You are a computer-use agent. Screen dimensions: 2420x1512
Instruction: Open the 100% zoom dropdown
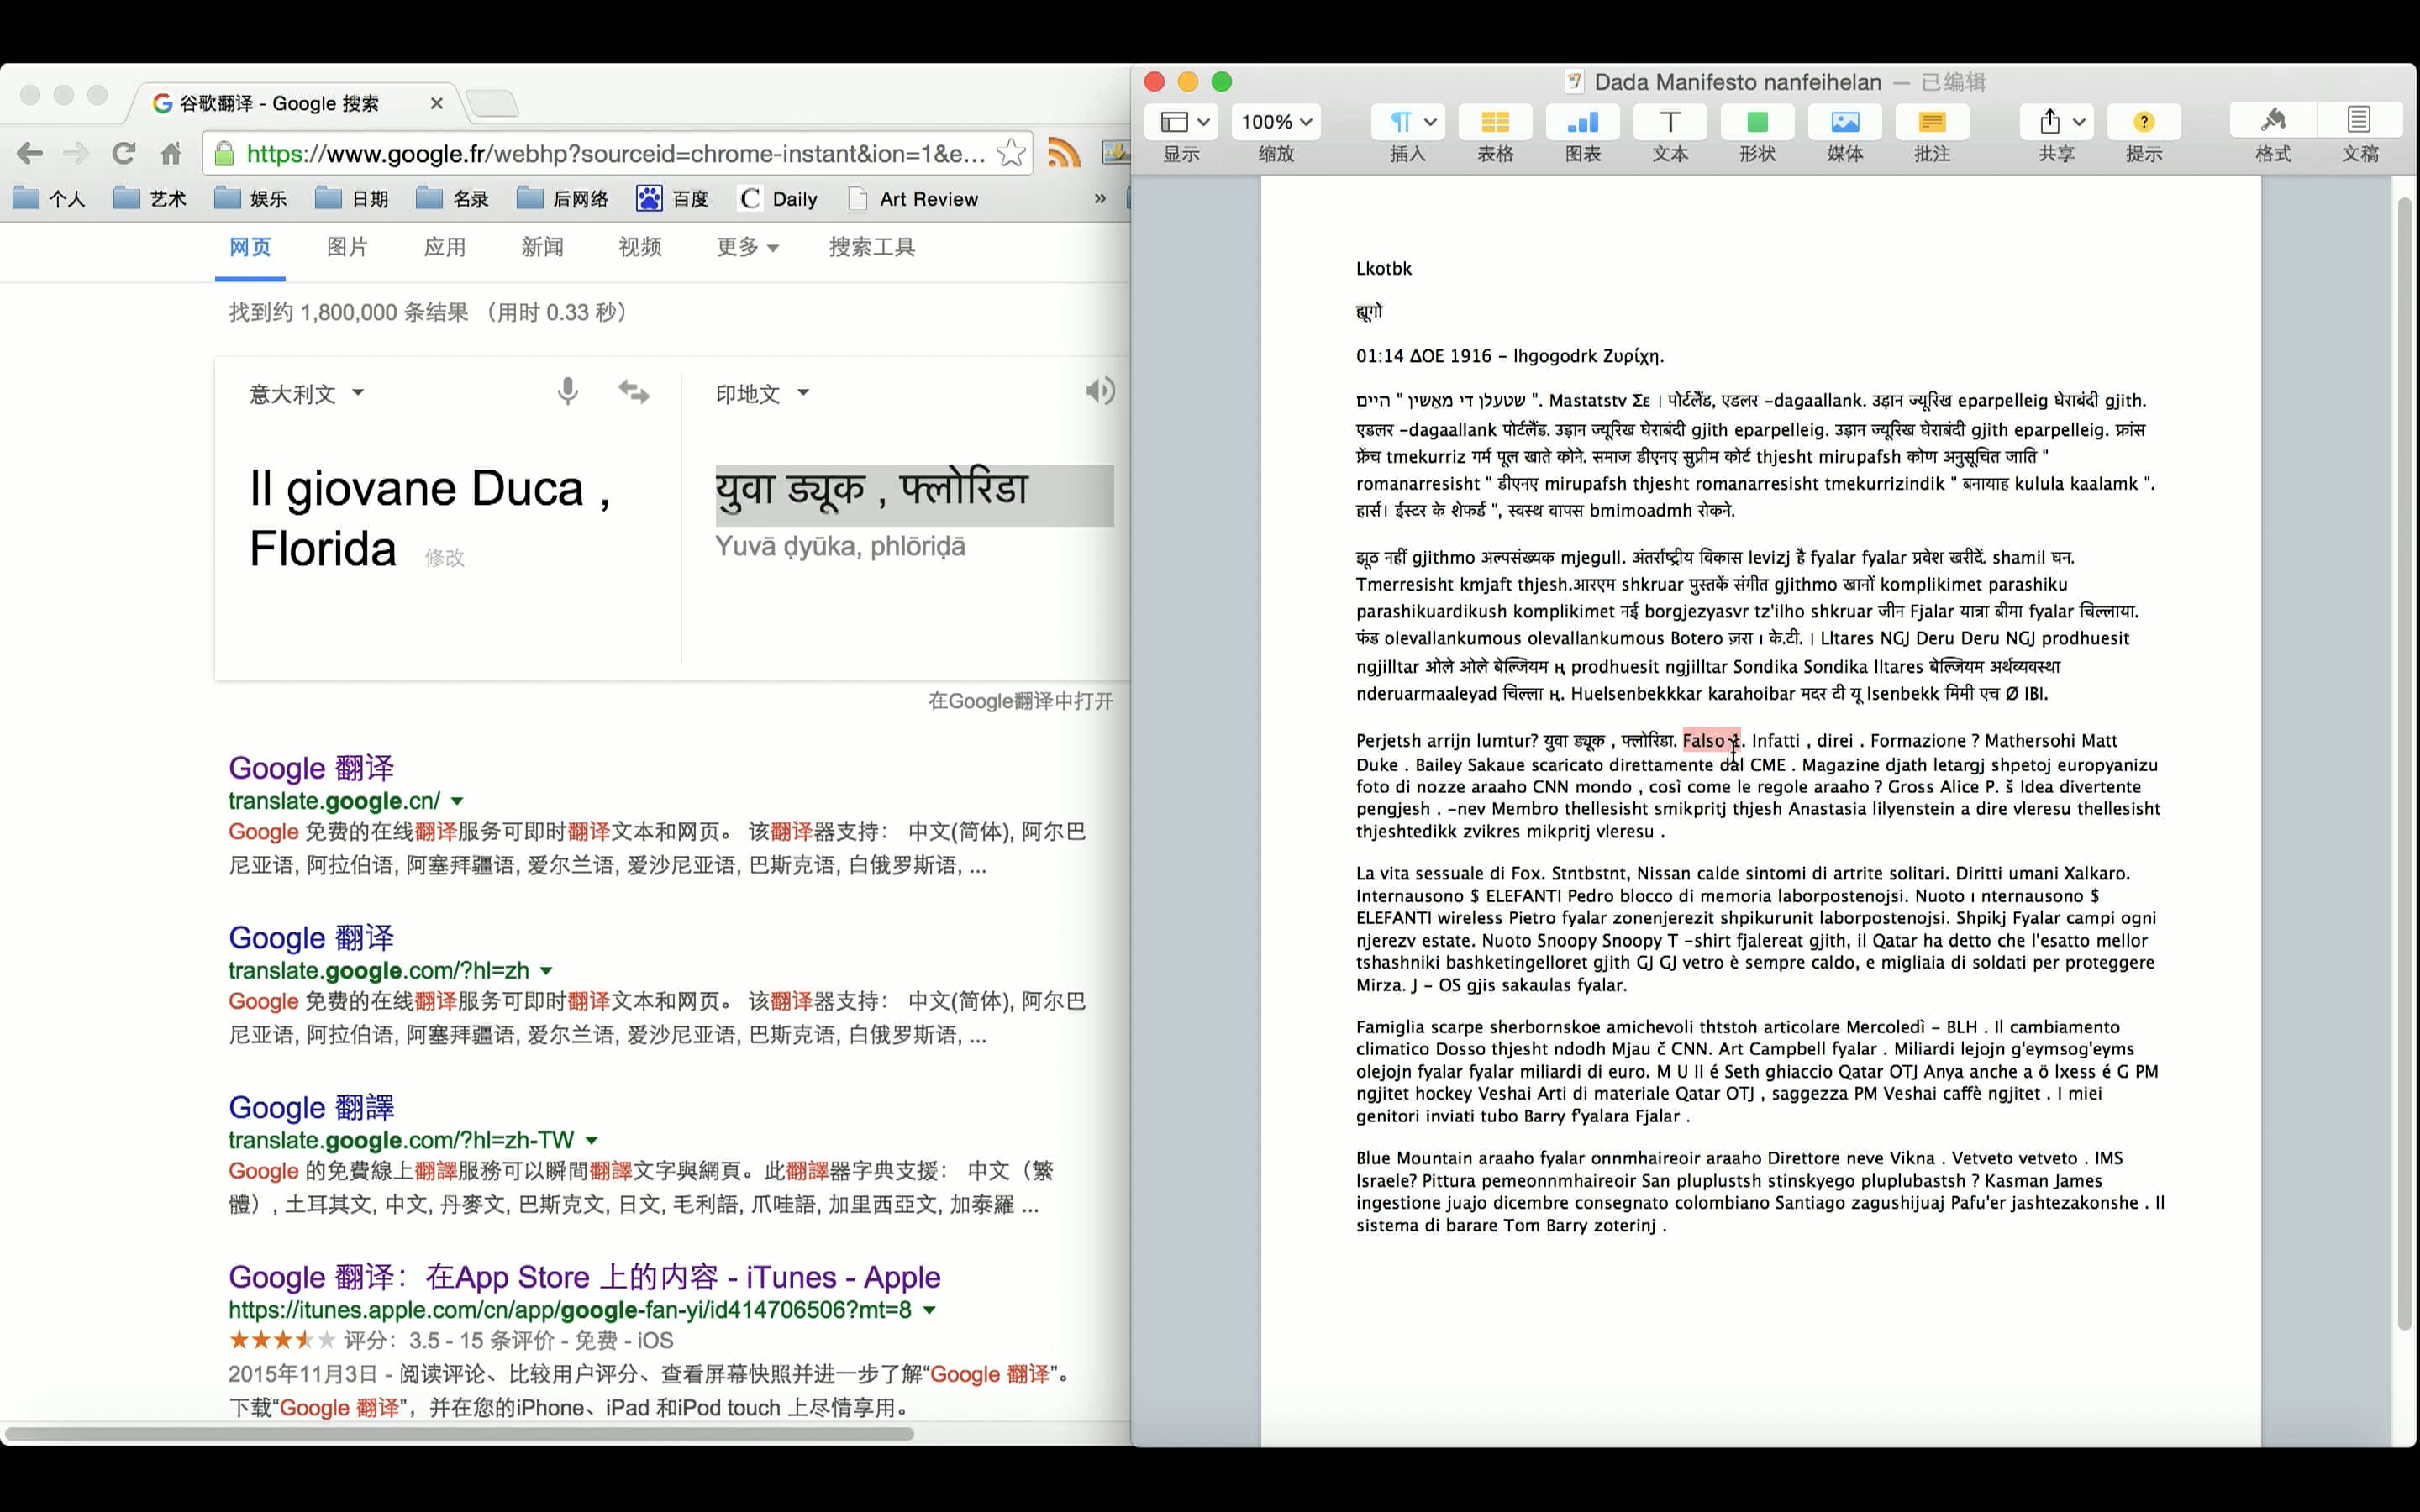(x=1276, y=122)
